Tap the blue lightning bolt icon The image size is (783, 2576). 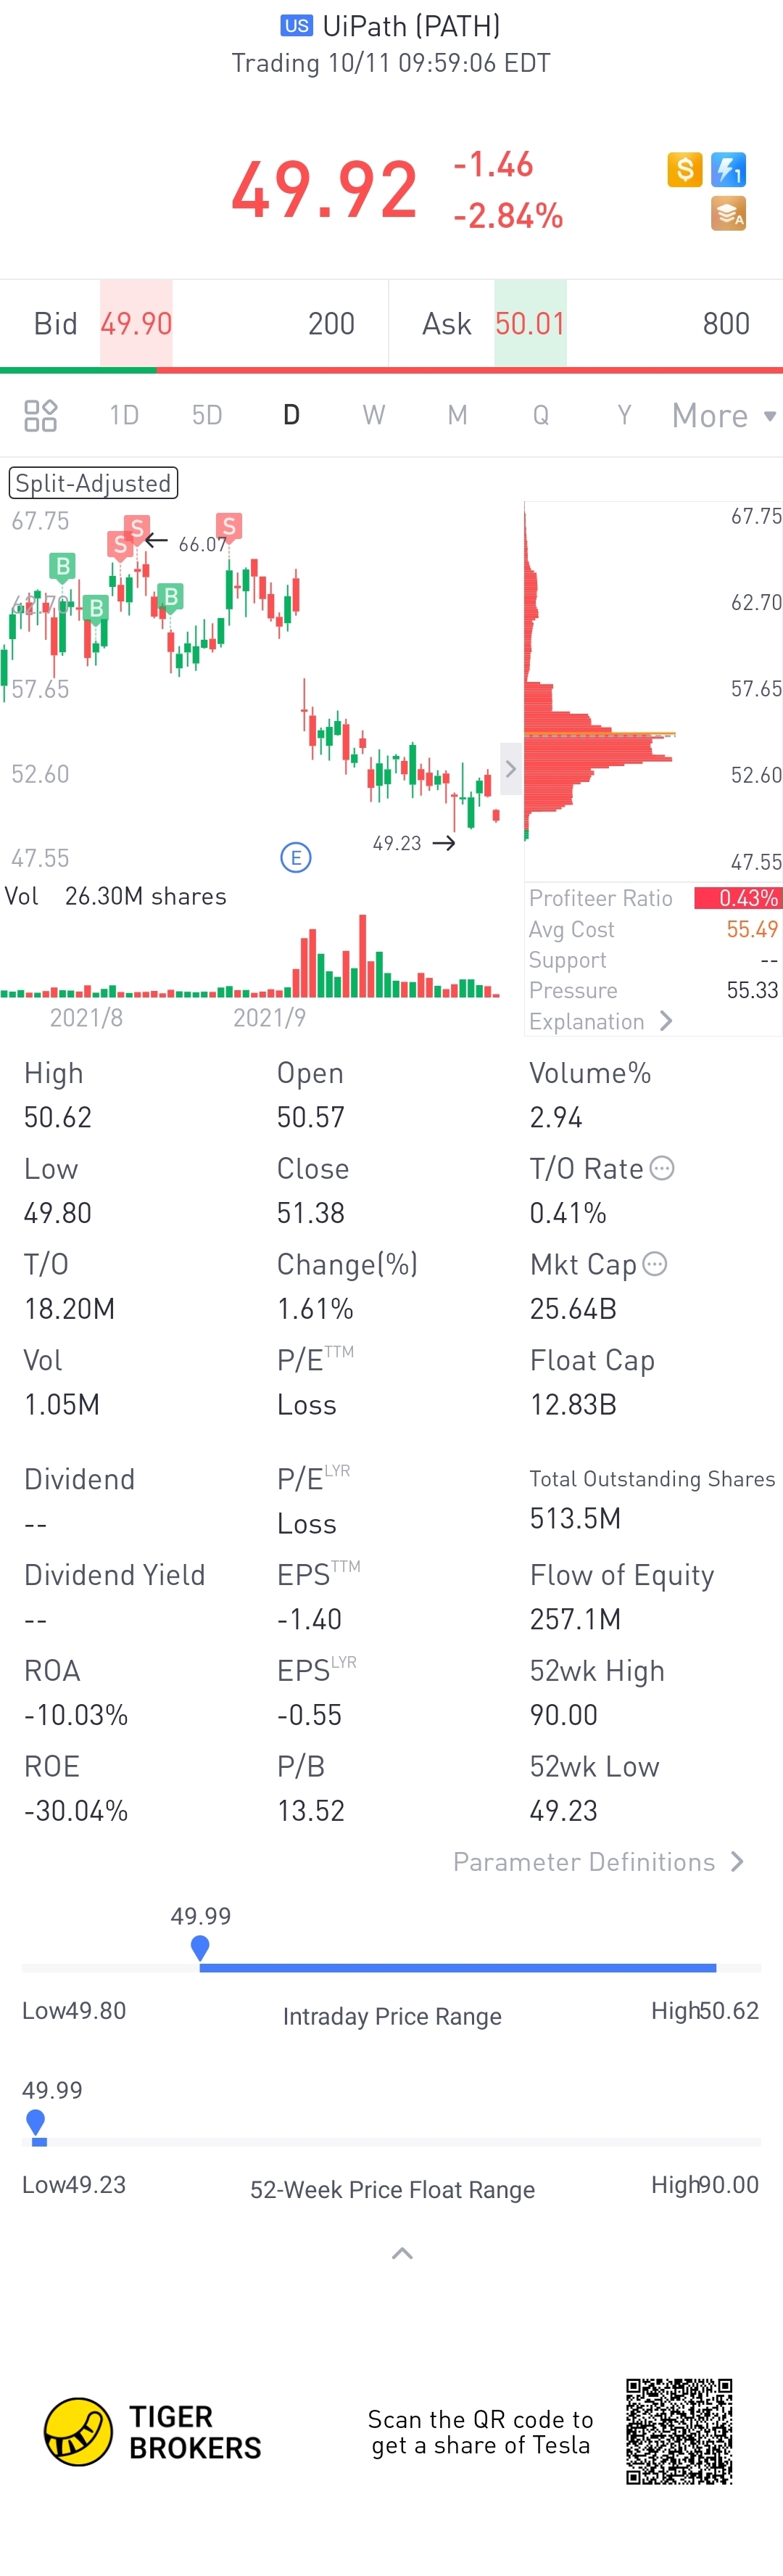click(728, 169)
